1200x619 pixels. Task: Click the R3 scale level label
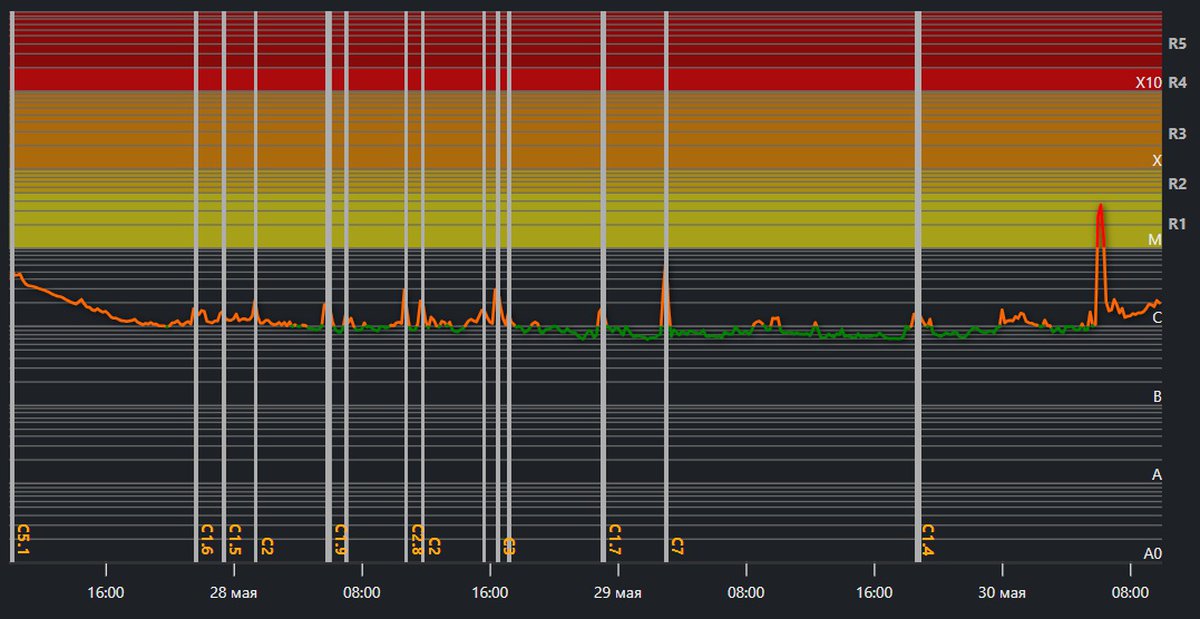click(x=1177, y=134)
